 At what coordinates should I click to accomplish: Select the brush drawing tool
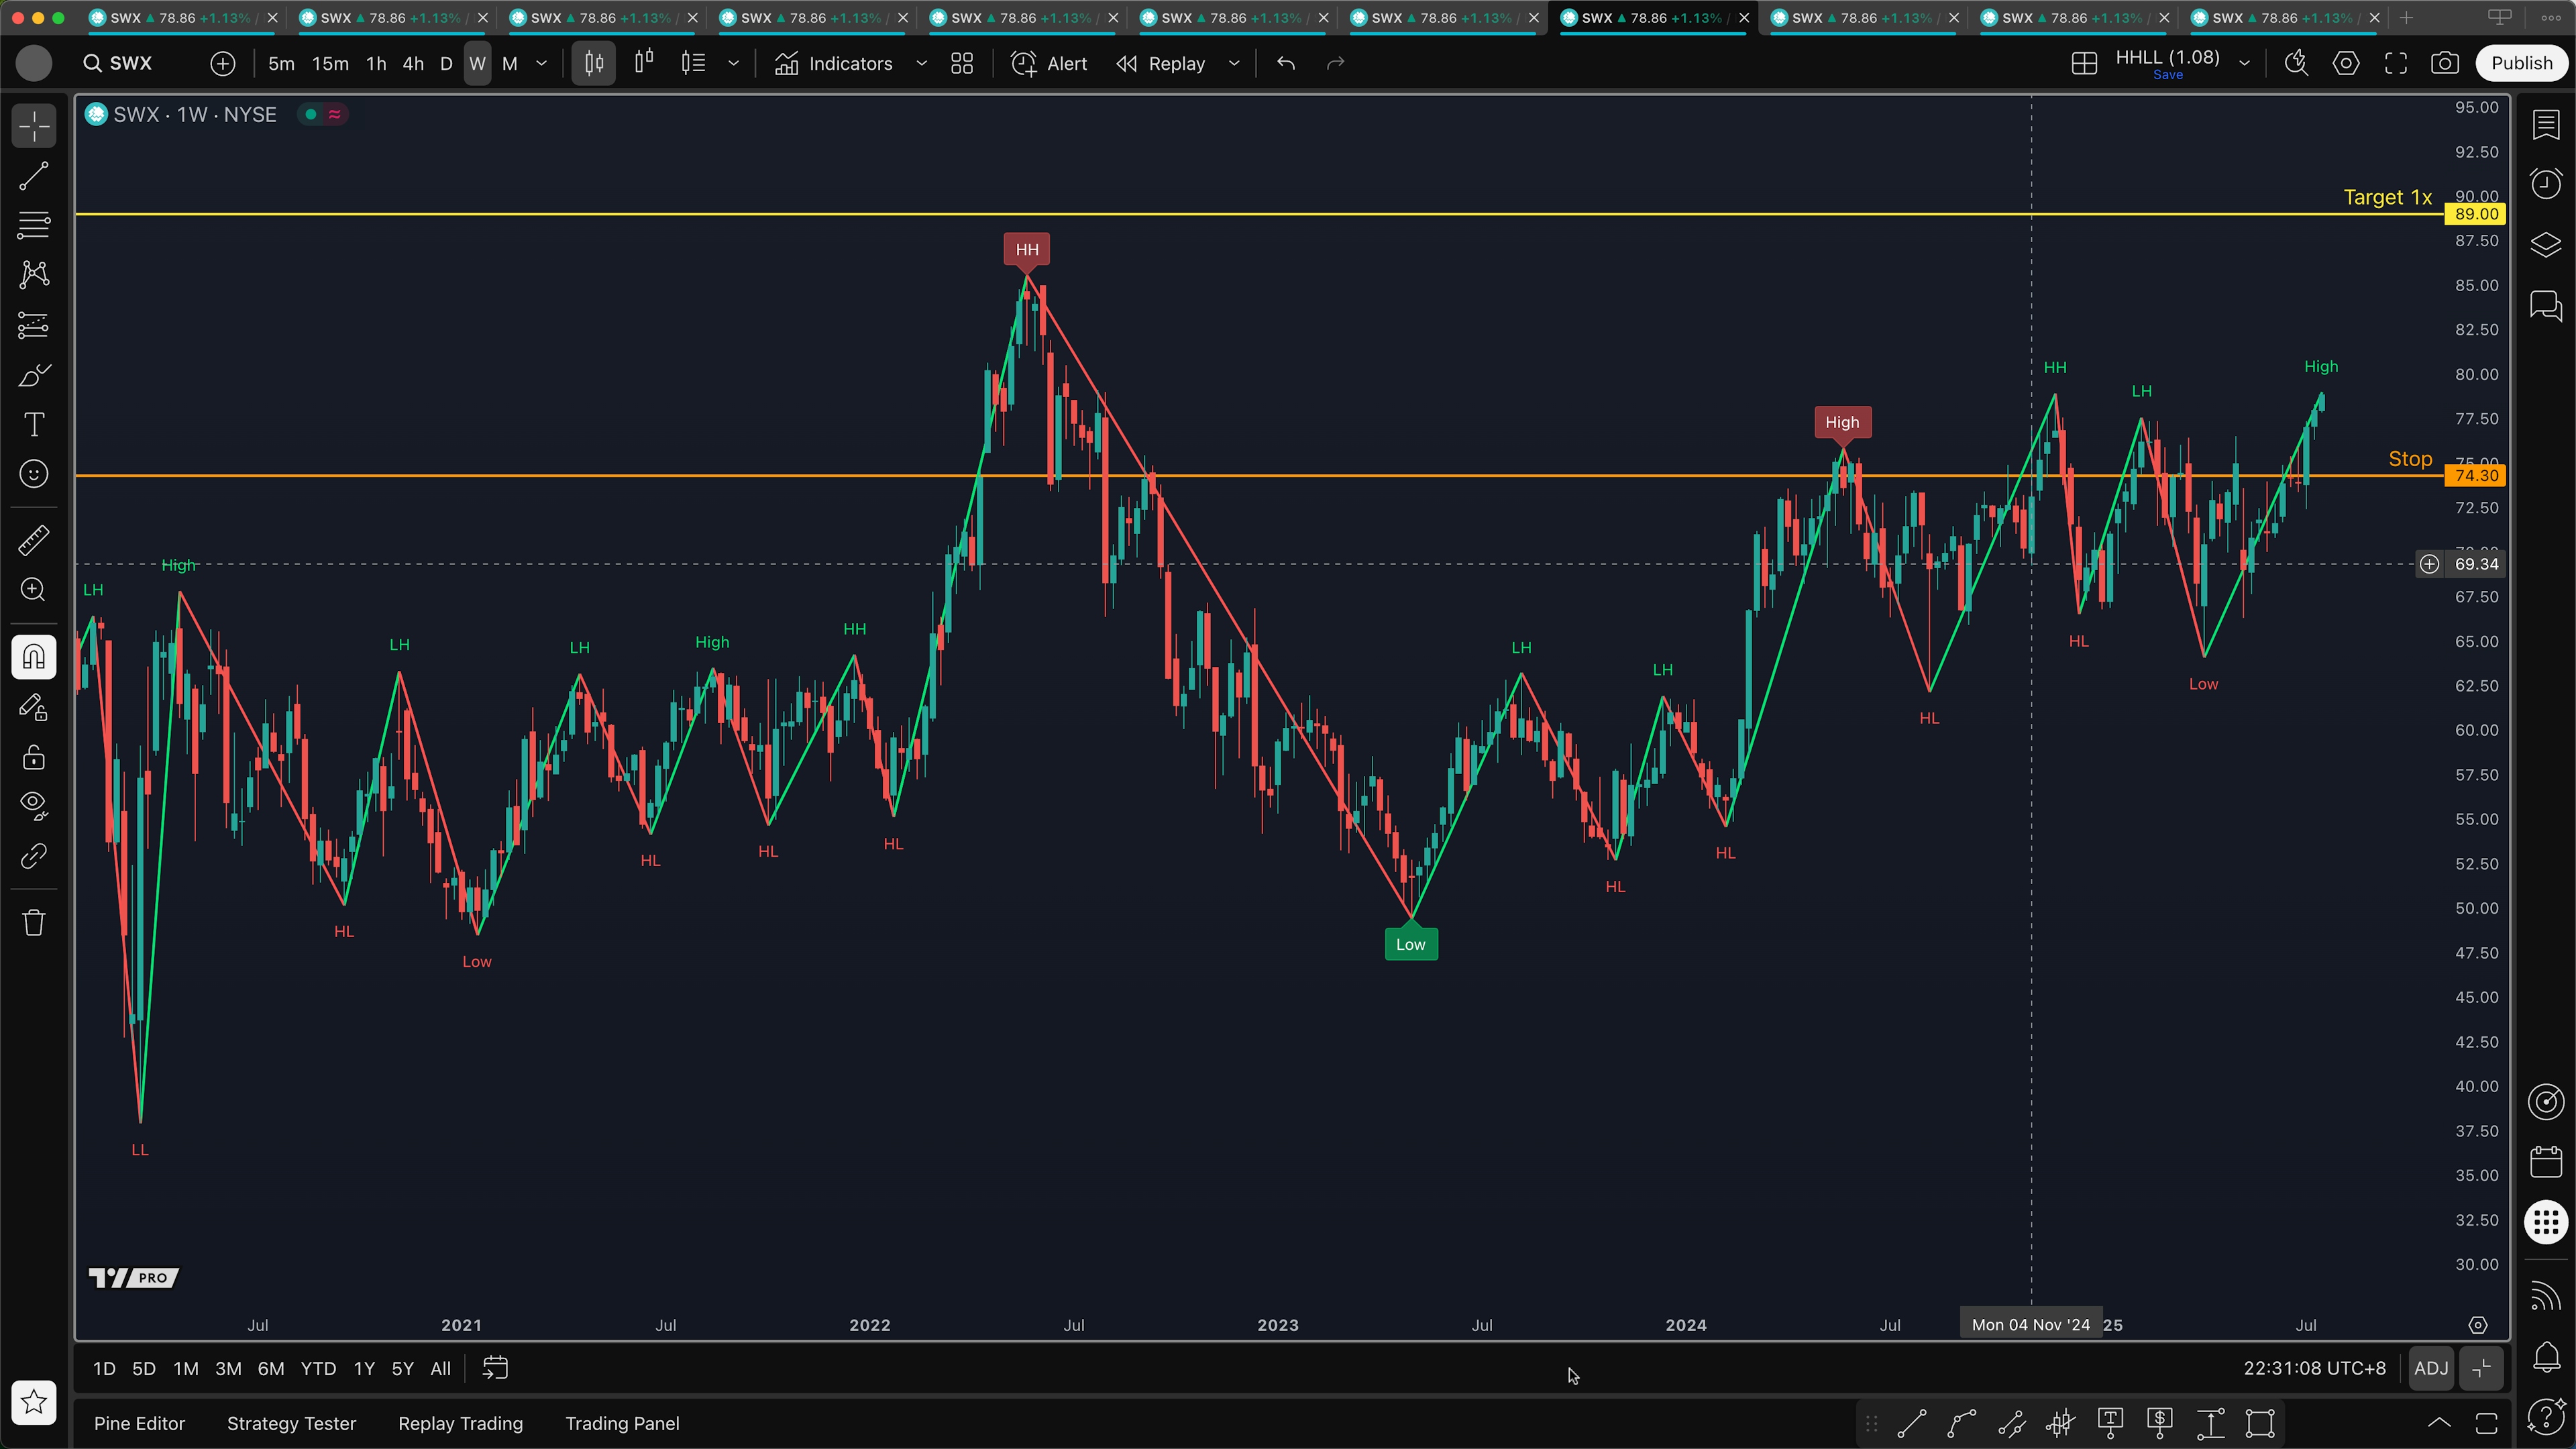(x=34, y=375)
